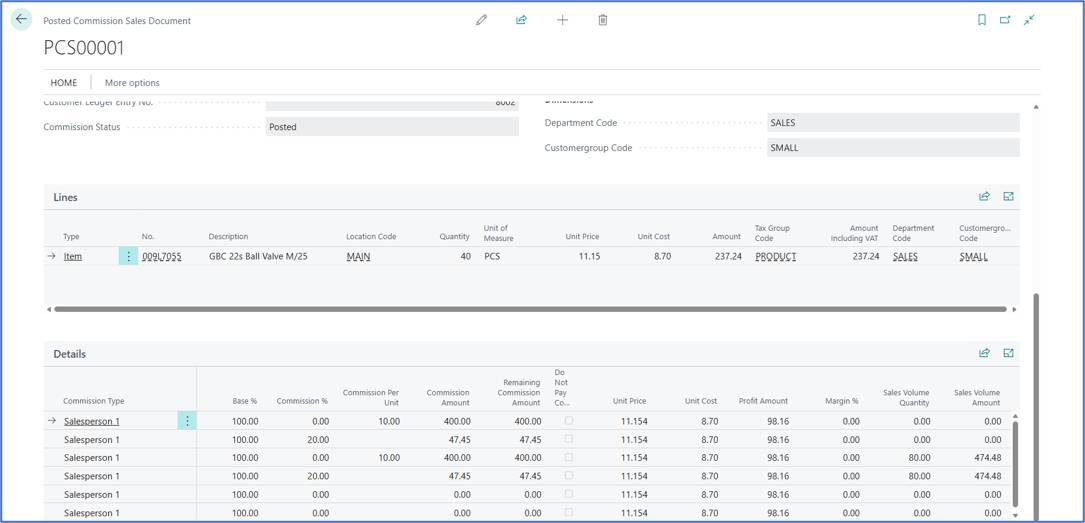Click Sales Volume Quantity 80.00 fourth row
Viewport: 1085px width, 523px height.
919,476
